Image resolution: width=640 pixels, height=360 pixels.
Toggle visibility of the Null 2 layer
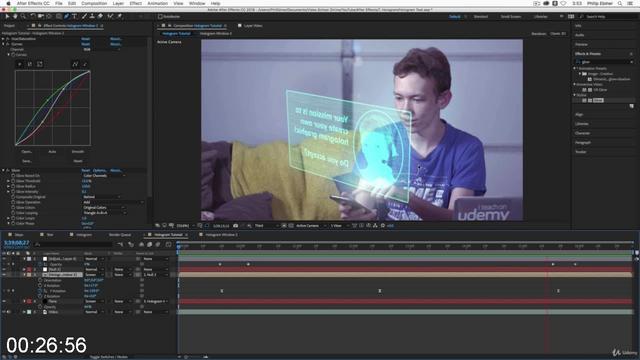click(x=4, y=269)
